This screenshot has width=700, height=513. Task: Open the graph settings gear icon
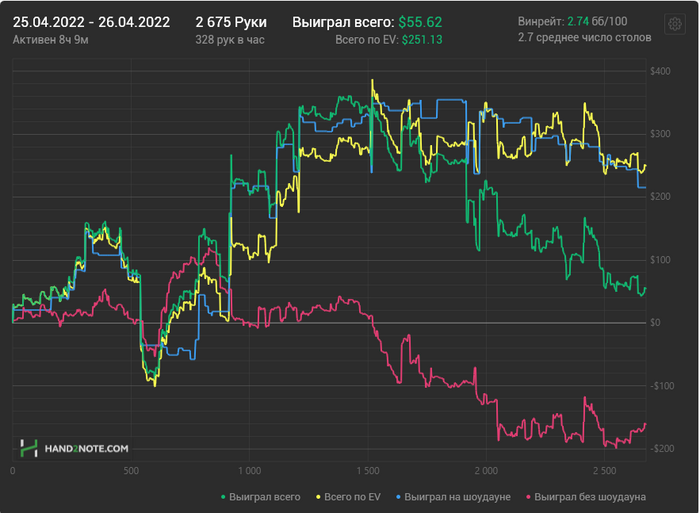675,24
